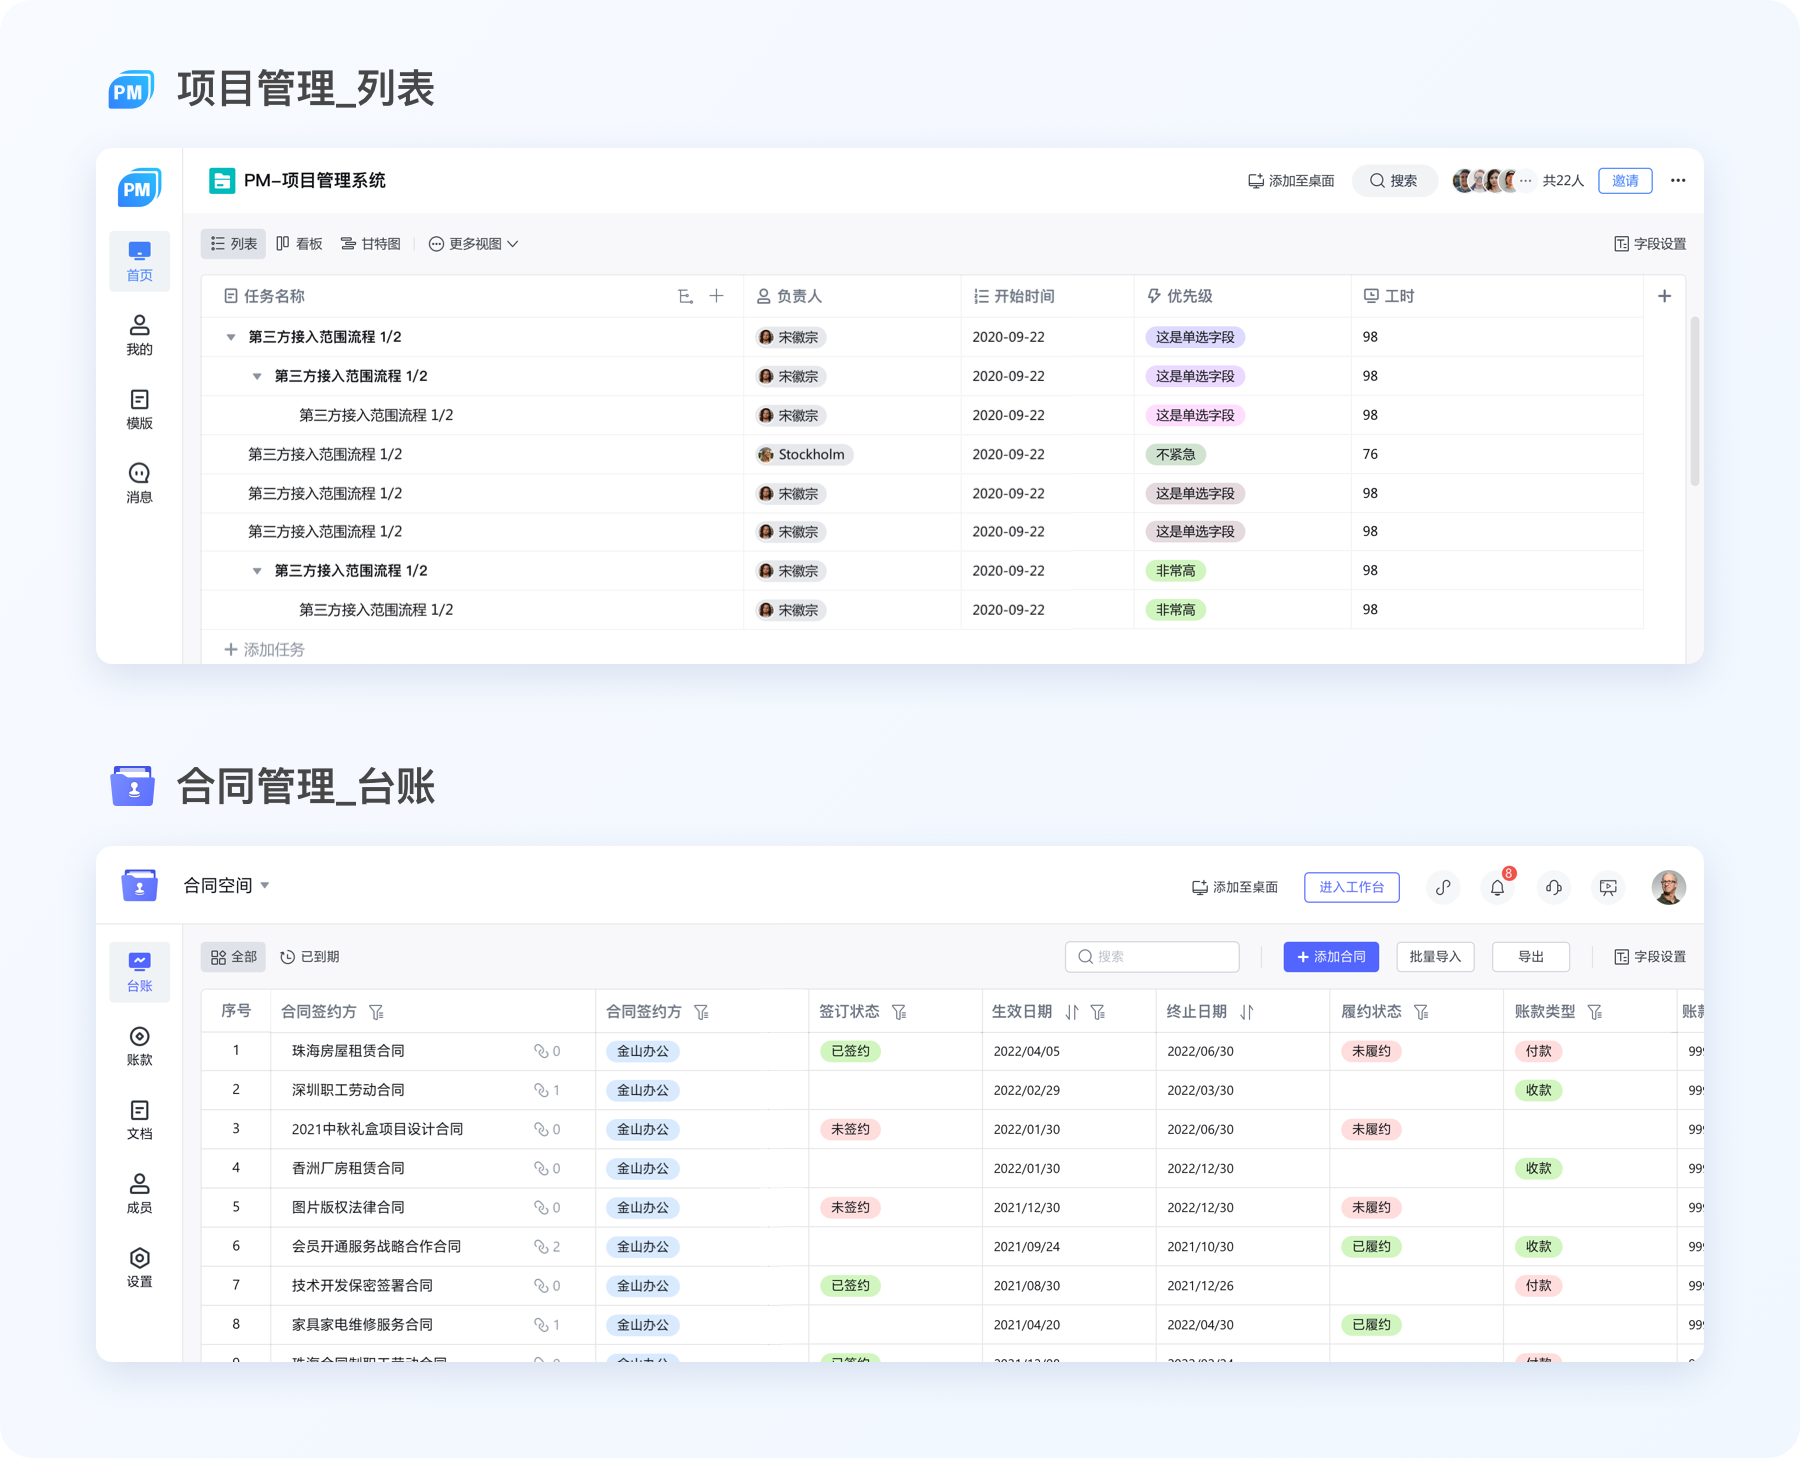Click 付款 tag for 技术开发保密签署合同

(x=1538, y=1285)
